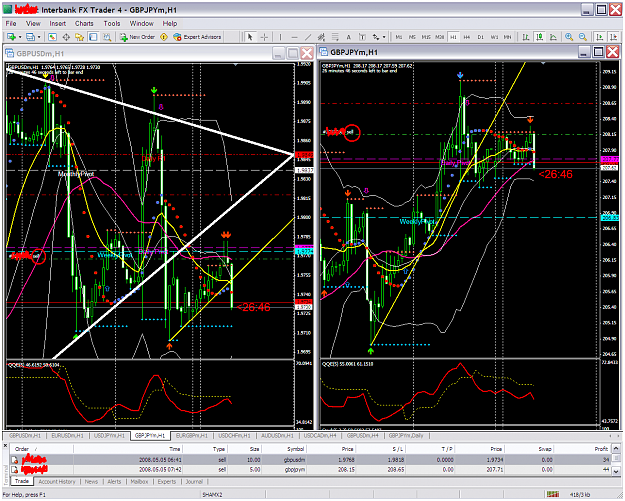Toggle the Terminal window icon
The height and width of the screenshot is (501, 625).
[x=93, y=37]
